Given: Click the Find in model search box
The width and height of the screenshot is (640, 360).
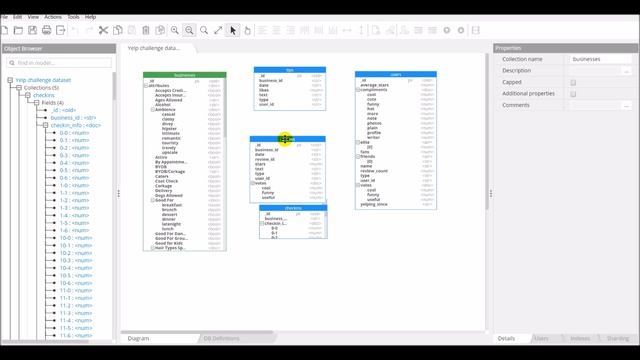Looking at the screenshot, I should point(59,63).
